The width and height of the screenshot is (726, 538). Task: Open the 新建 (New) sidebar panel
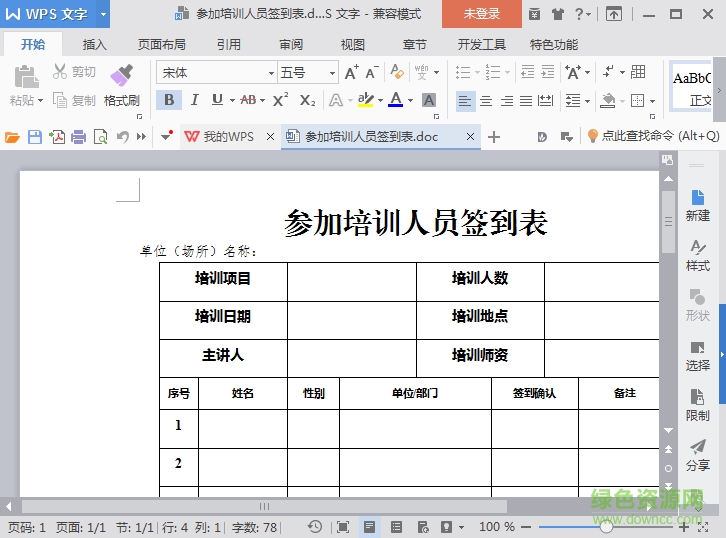point(697,204)
